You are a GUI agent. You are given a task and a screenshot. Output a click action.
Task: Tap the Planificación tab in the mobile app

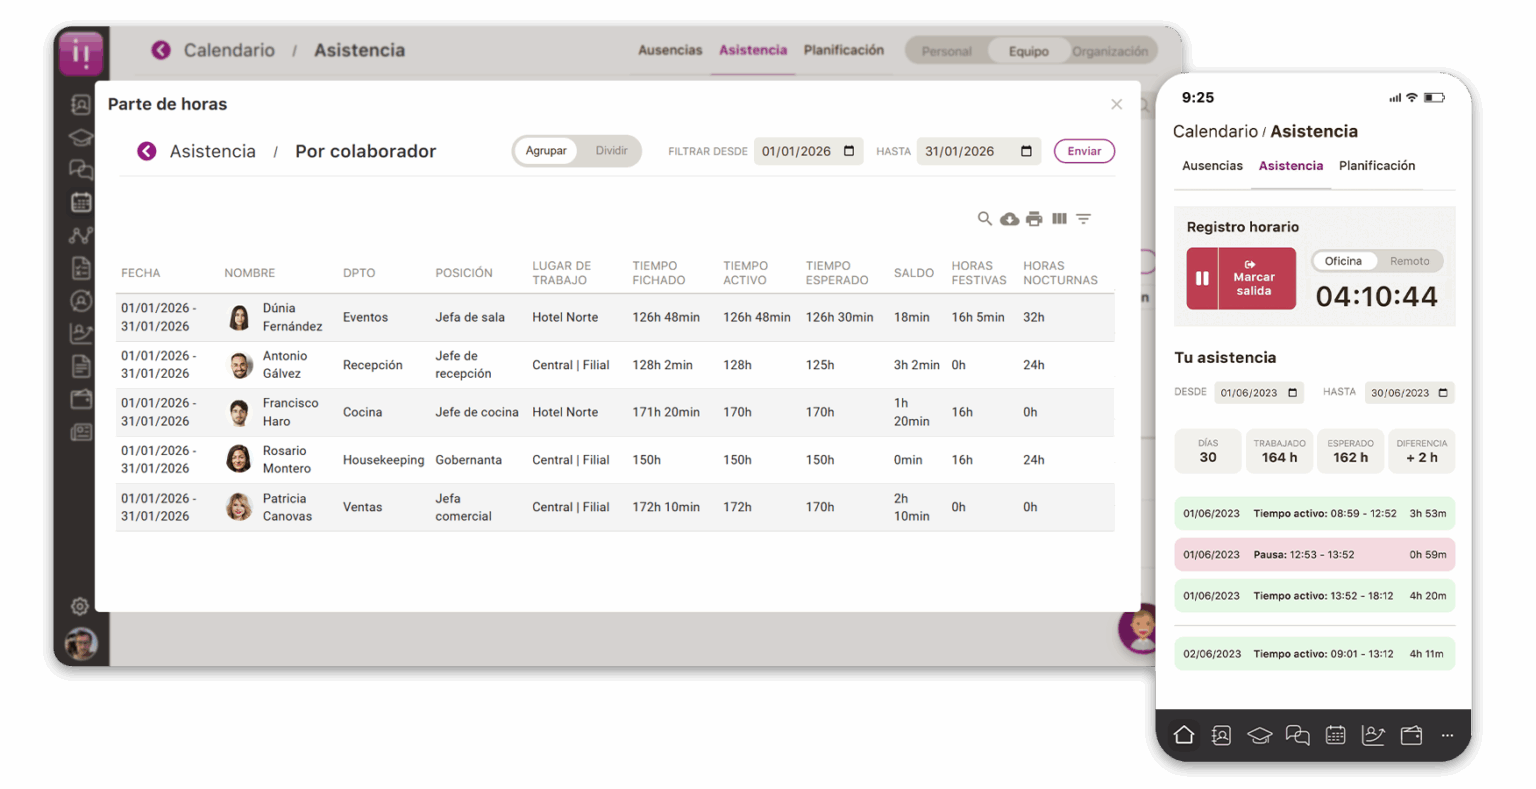click(x=1377, y=166)
